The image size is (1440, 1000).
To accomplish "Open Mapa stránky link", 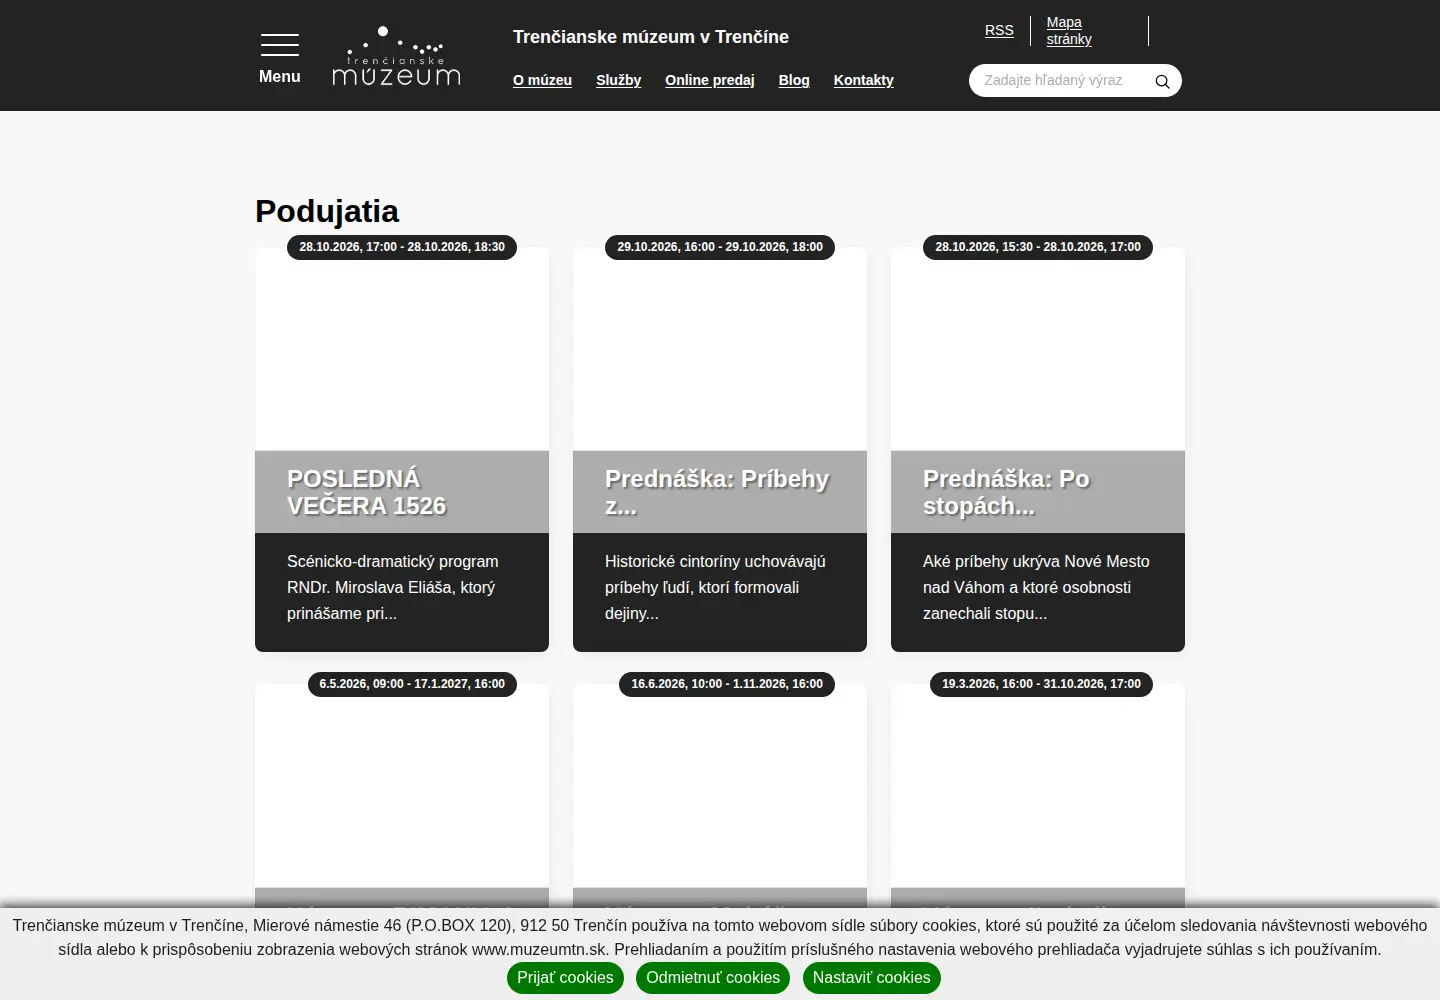I will pyautogui.click(x=1069, y=31).
